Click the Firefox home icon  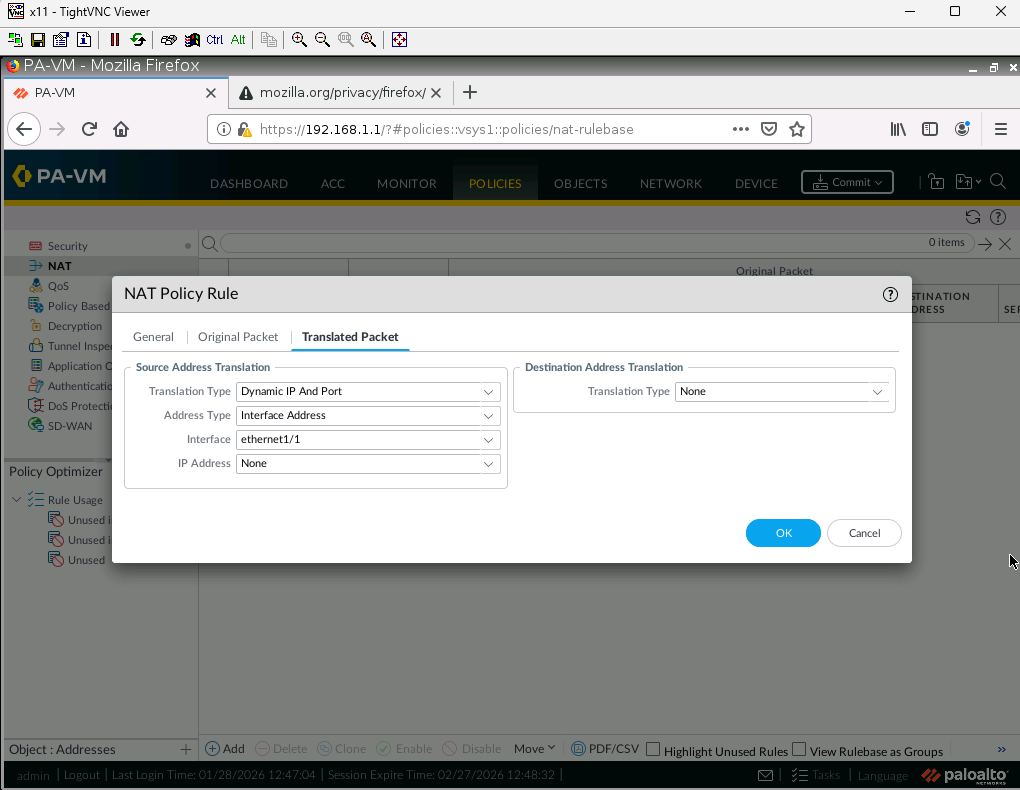coord(121,129)
